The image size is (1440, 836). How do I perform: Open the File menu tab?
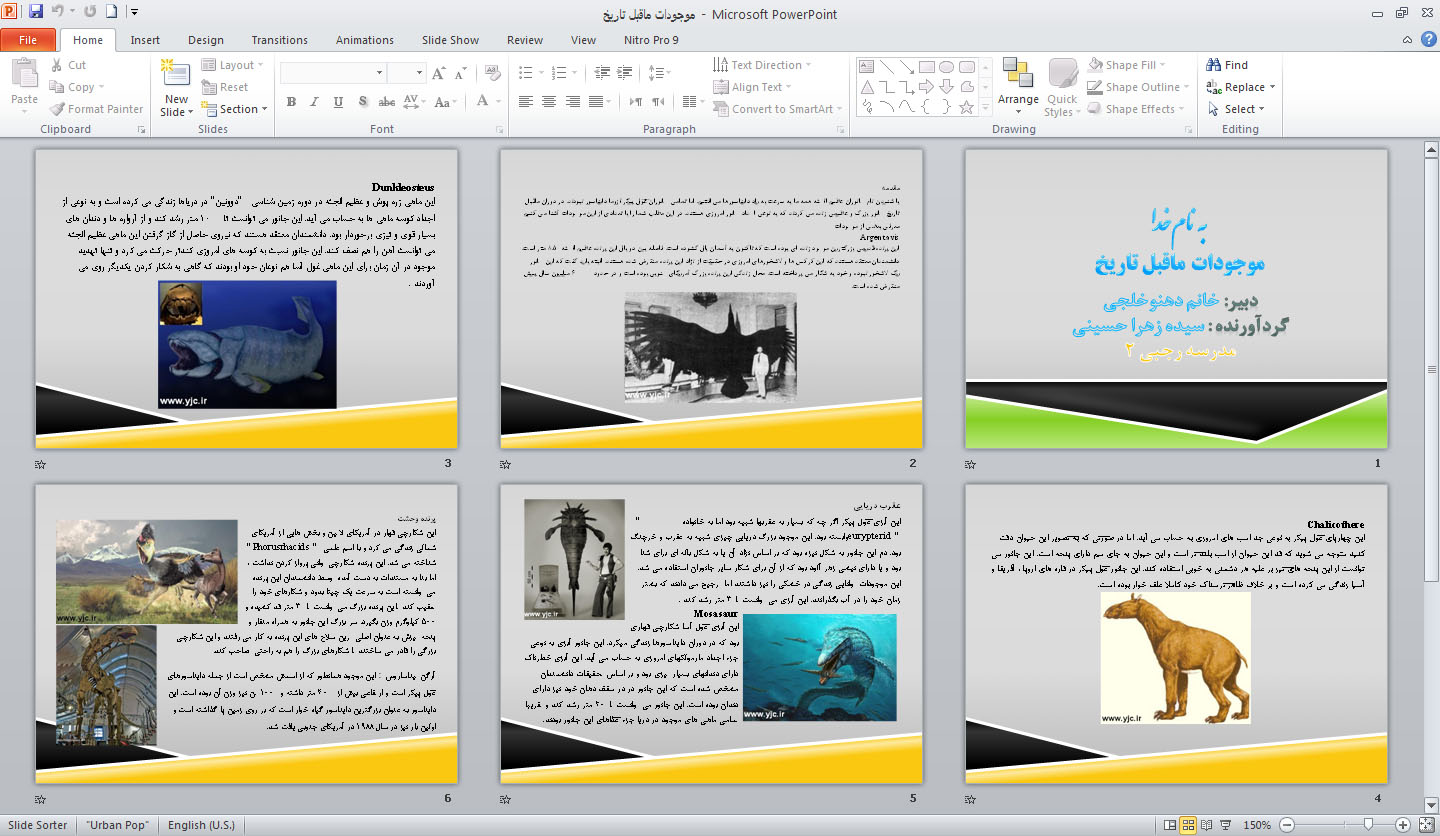click(x=28, y=40)
